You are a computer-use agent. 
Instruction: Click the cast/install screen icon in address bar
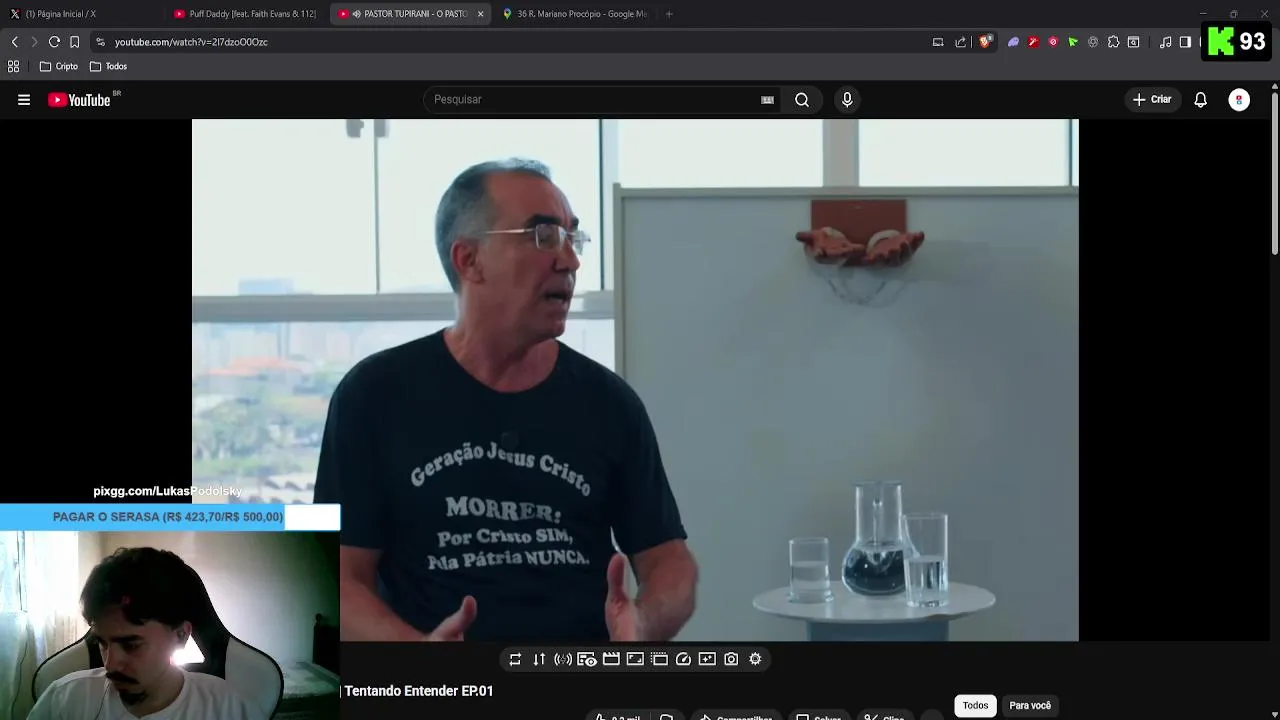pos(938,42)
